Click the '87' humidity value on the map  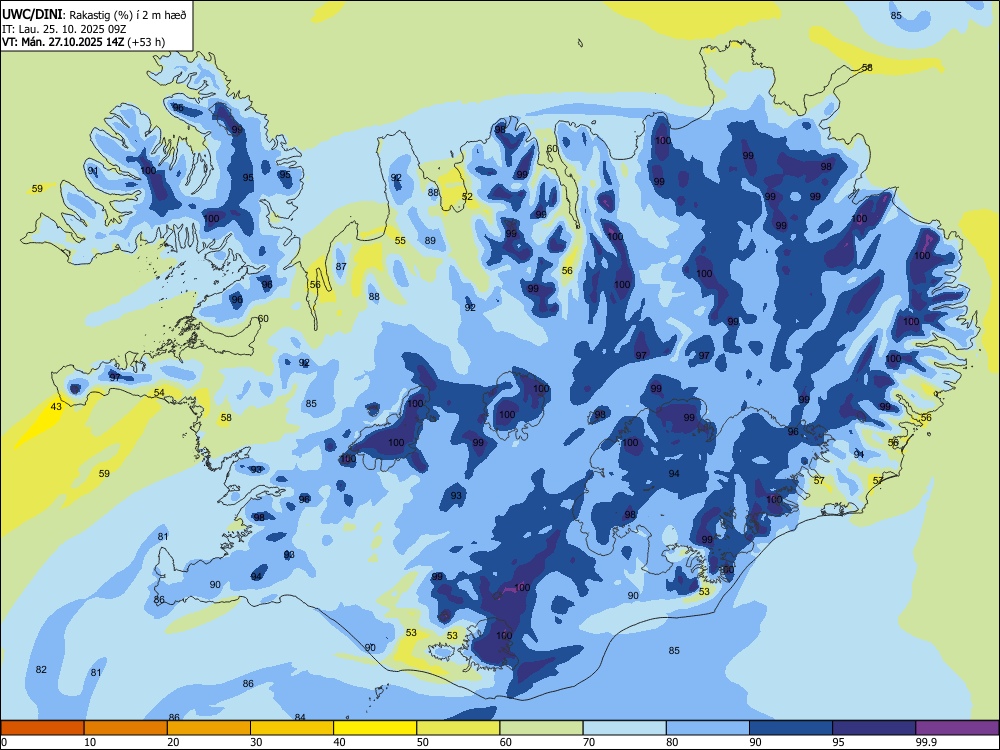tap(341, 267)
